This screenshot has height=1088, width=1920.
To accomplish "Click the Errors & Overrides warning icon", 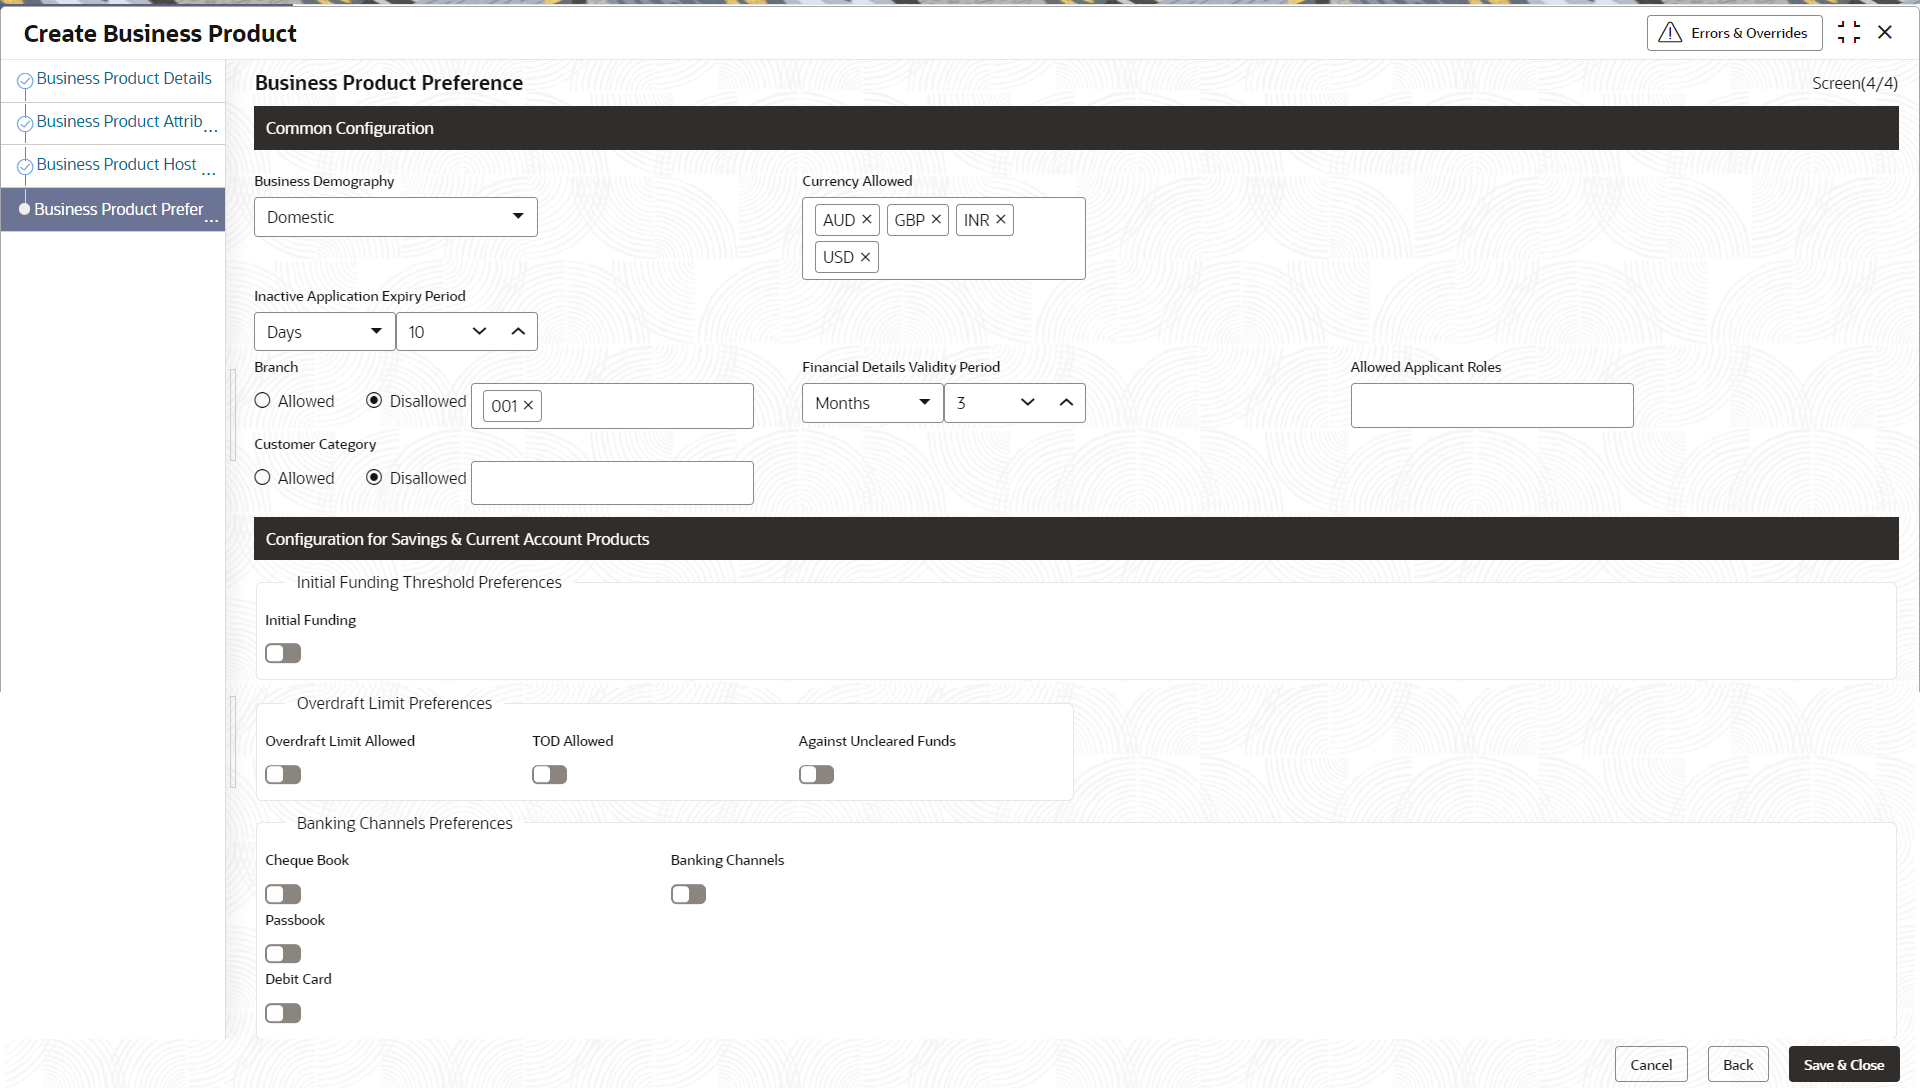I will click(1669, 33).
